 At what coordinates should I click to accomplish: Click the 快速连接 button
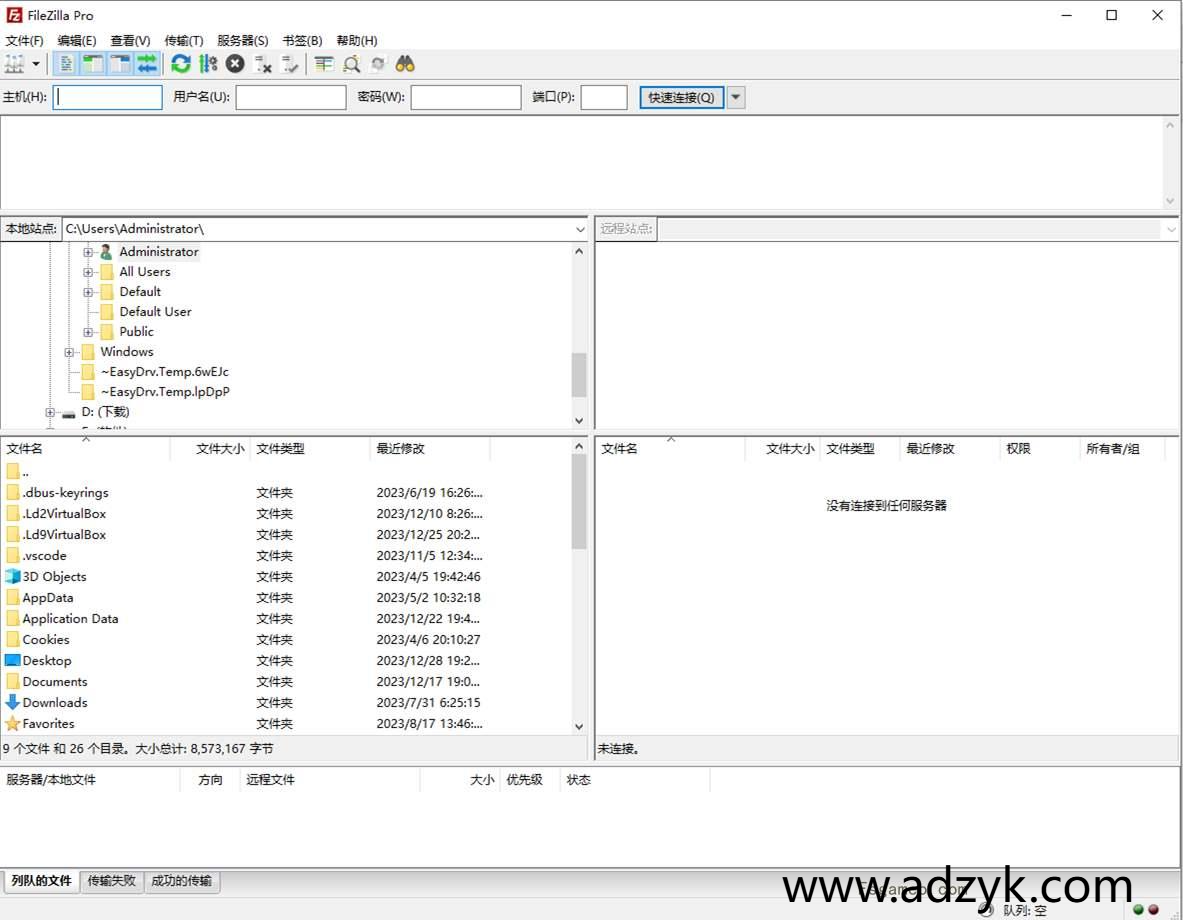click(680, 97)
